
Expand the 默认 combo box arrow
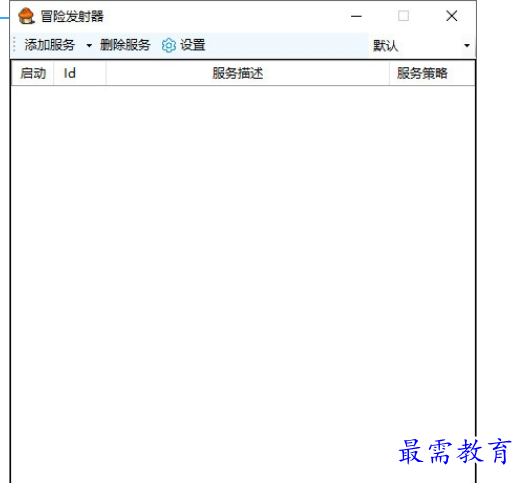coord(467,45)
